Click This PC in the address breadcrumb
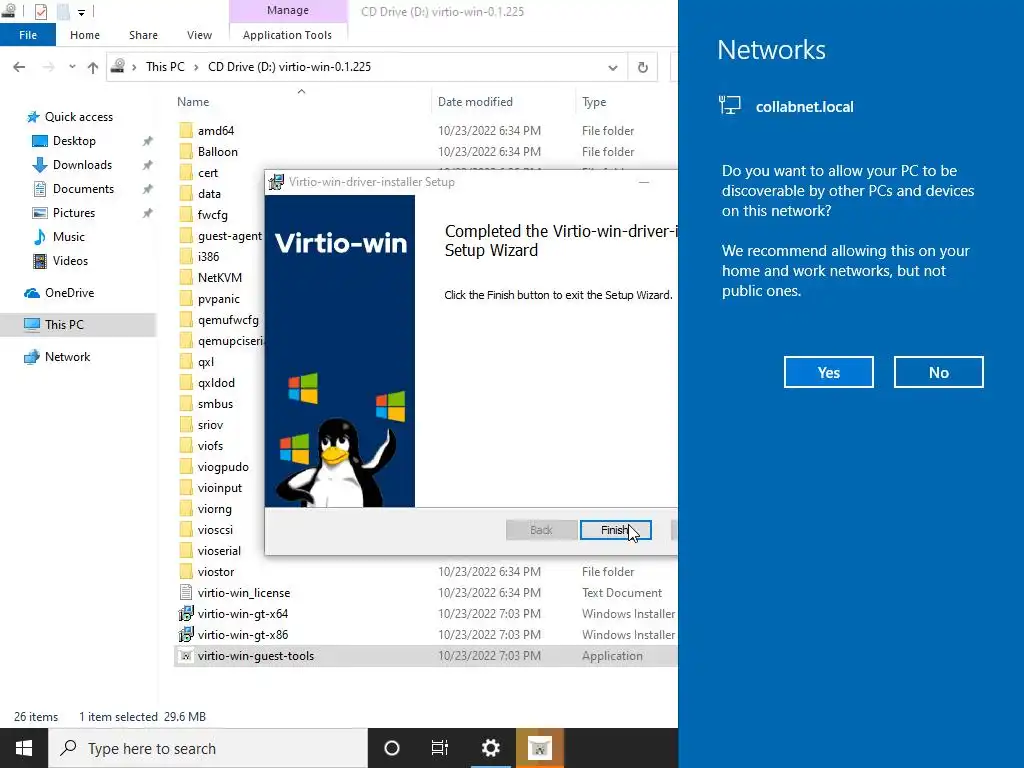1024x768 pixels. [165, 67]
